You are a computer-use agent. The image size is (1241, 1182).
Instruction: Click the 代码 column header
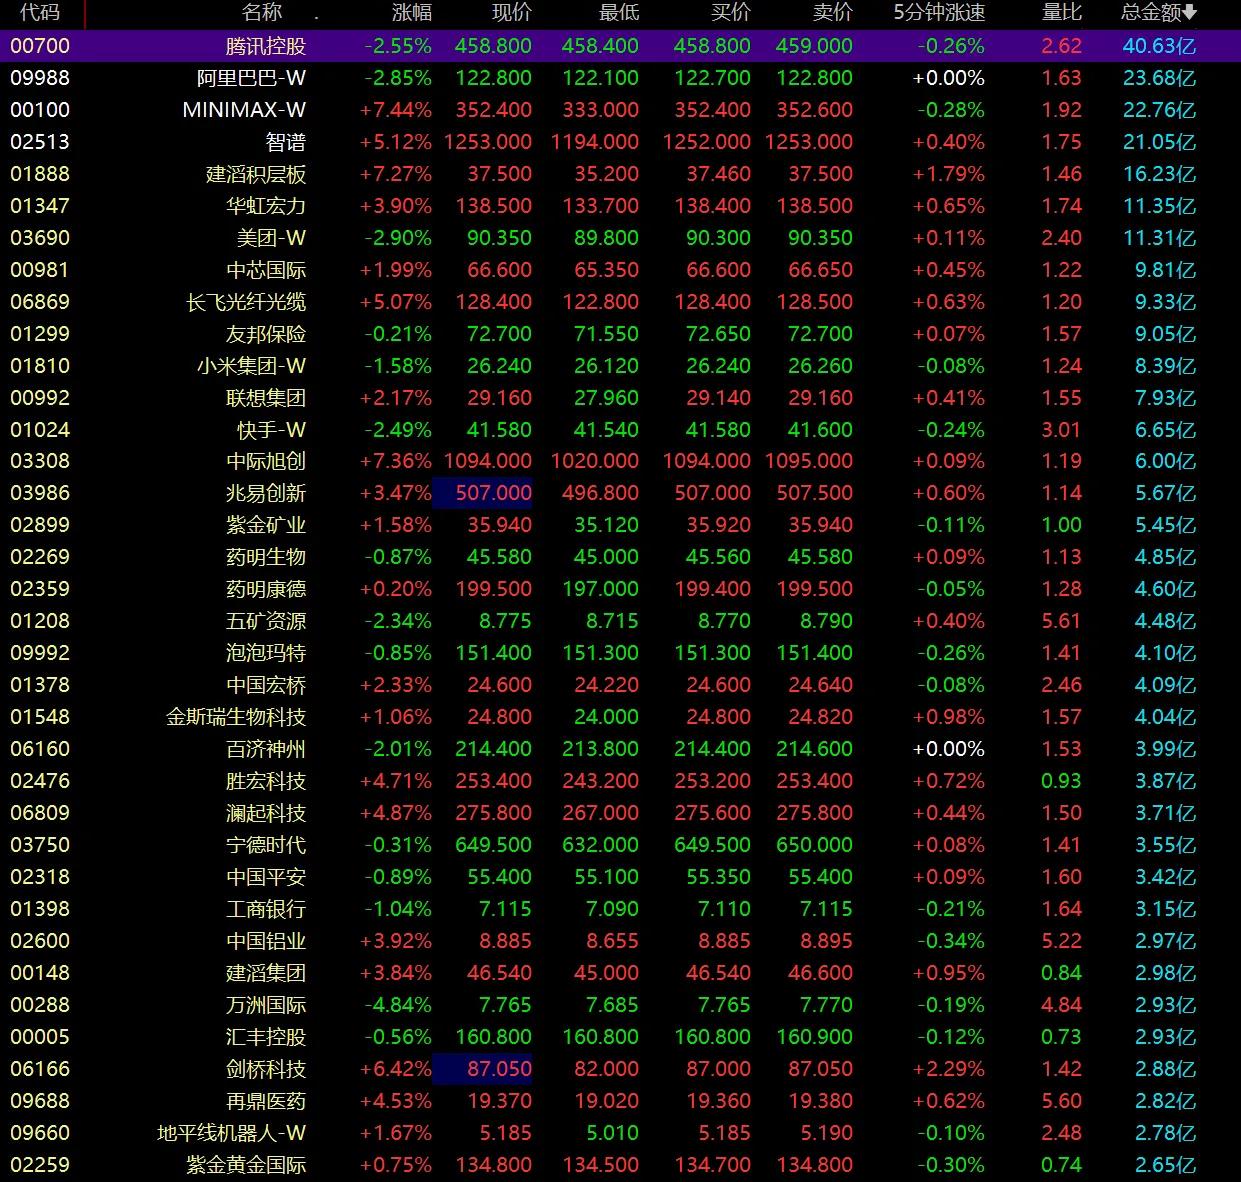39,13
